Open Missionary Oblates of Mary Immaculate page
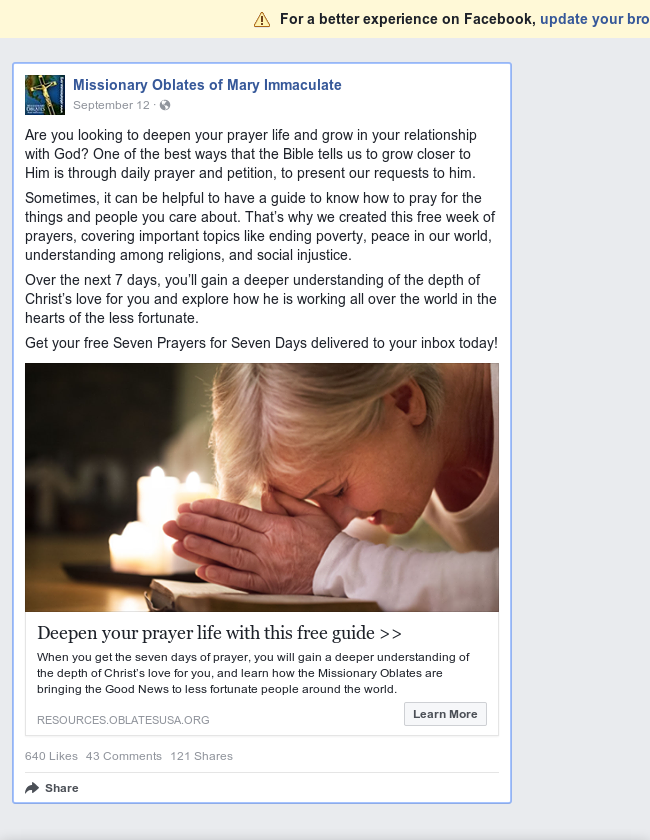650x840 pixels. click(x=207, y=85)
